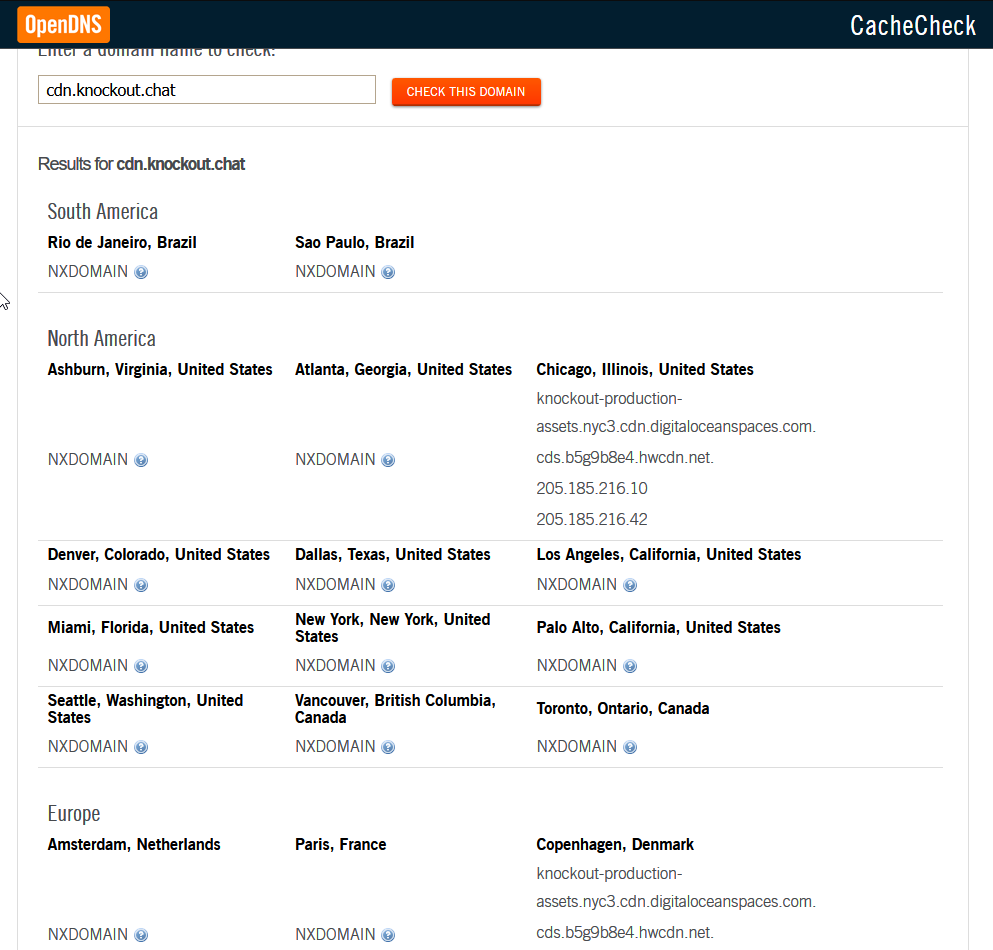Click NXDOMAIN text under Toronto, Ontario
Viewport: 993px width, 950px height.
[577, 747]
